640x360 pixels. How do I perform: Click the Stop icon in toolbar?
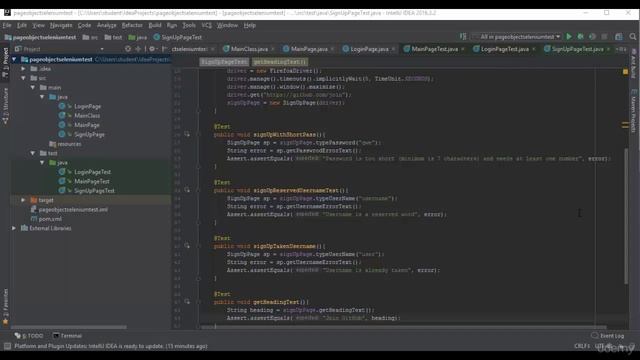coord(604,37)
